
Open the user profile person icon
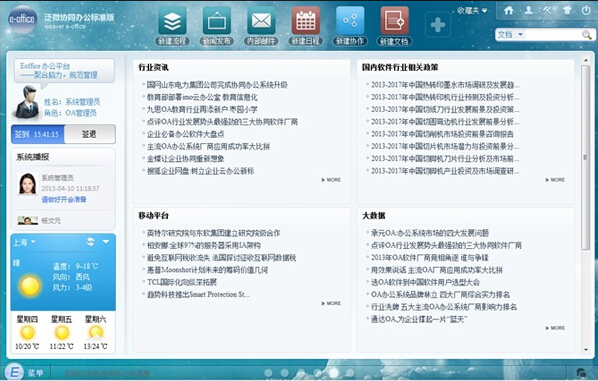(x=528, y=10)
